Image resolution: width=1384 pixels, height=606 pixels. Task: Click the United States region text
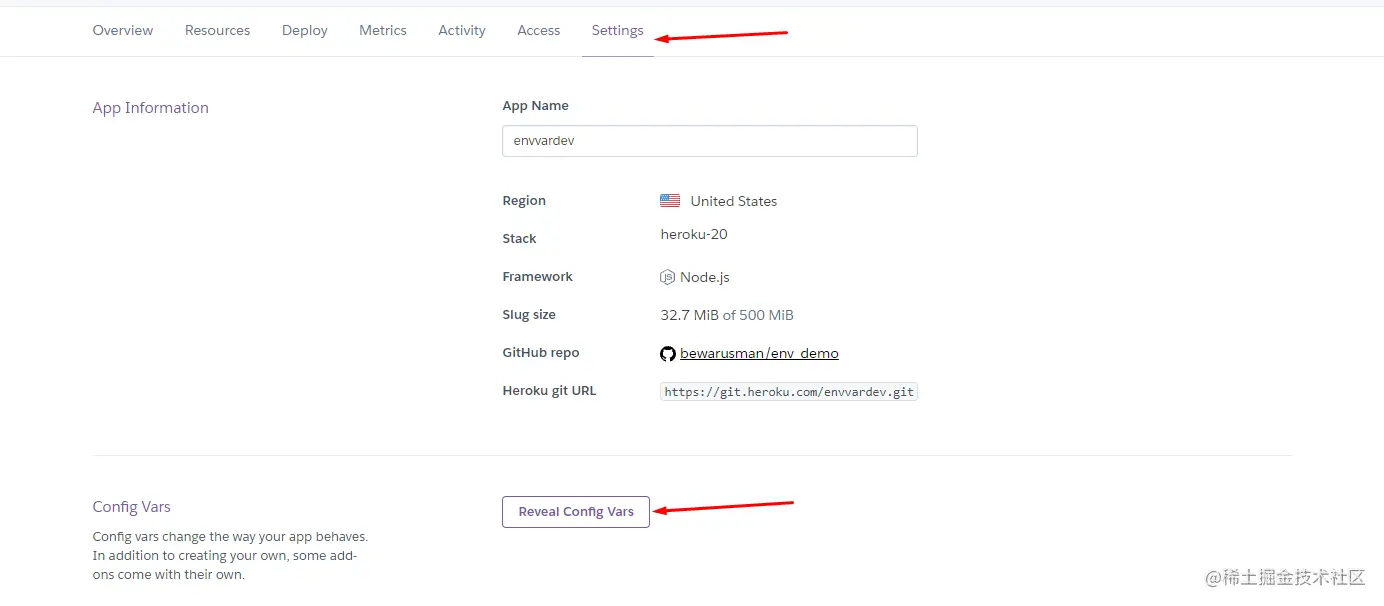coord(734,201)
